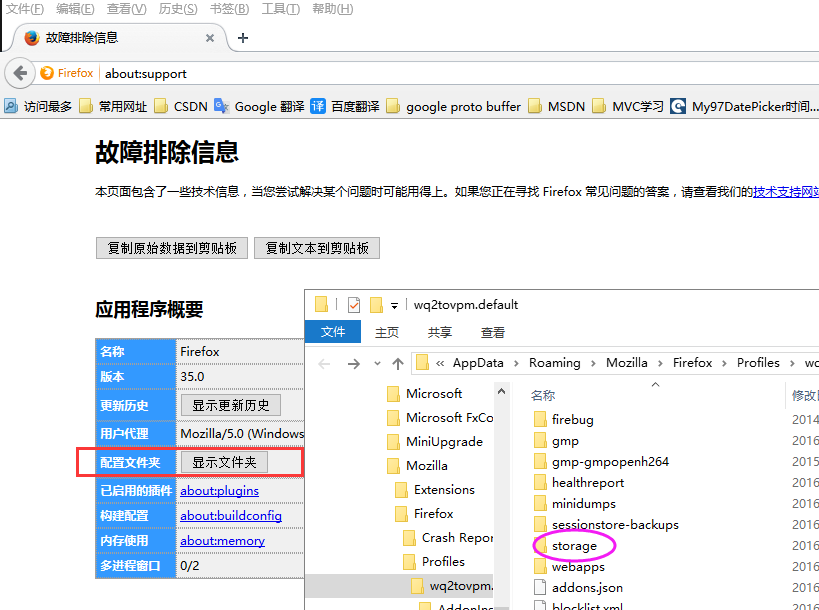Expand breadcrumb arrow after Mozilla
Screen dimensions: 819x610
[x=660, y=363]
